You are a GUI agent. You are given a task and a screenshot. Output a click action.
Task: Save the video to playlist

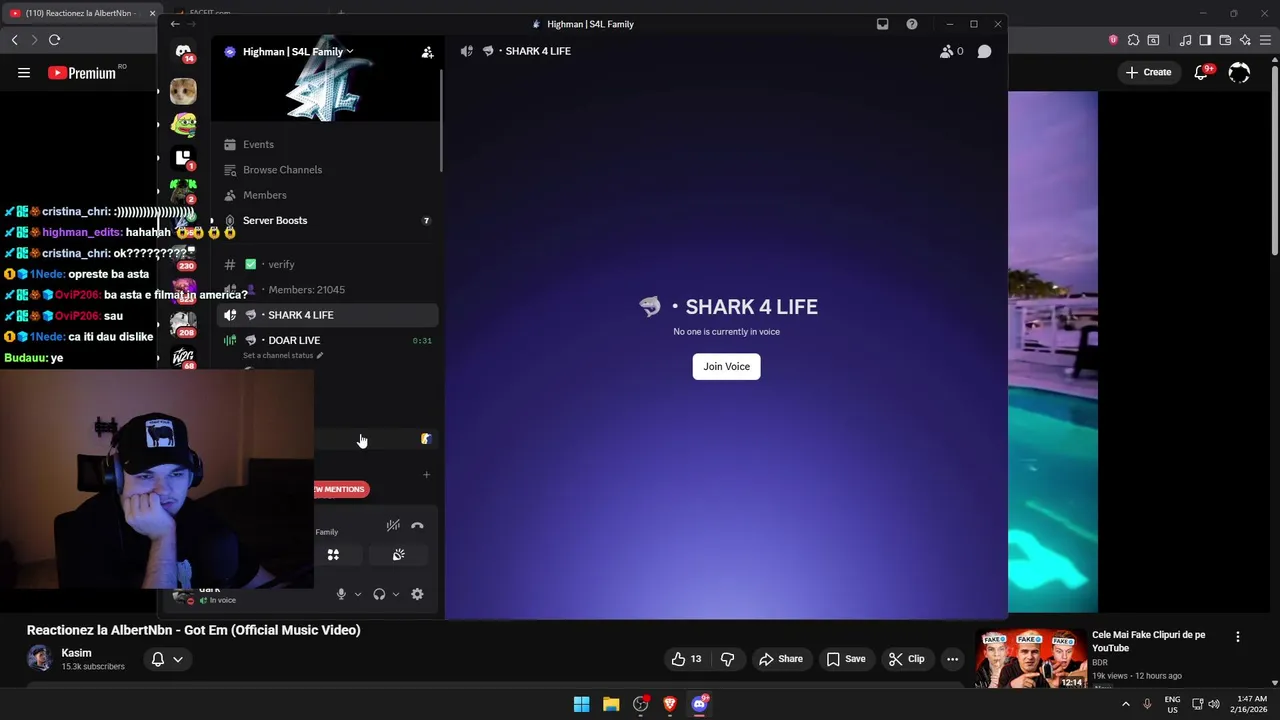pos(845,659)
